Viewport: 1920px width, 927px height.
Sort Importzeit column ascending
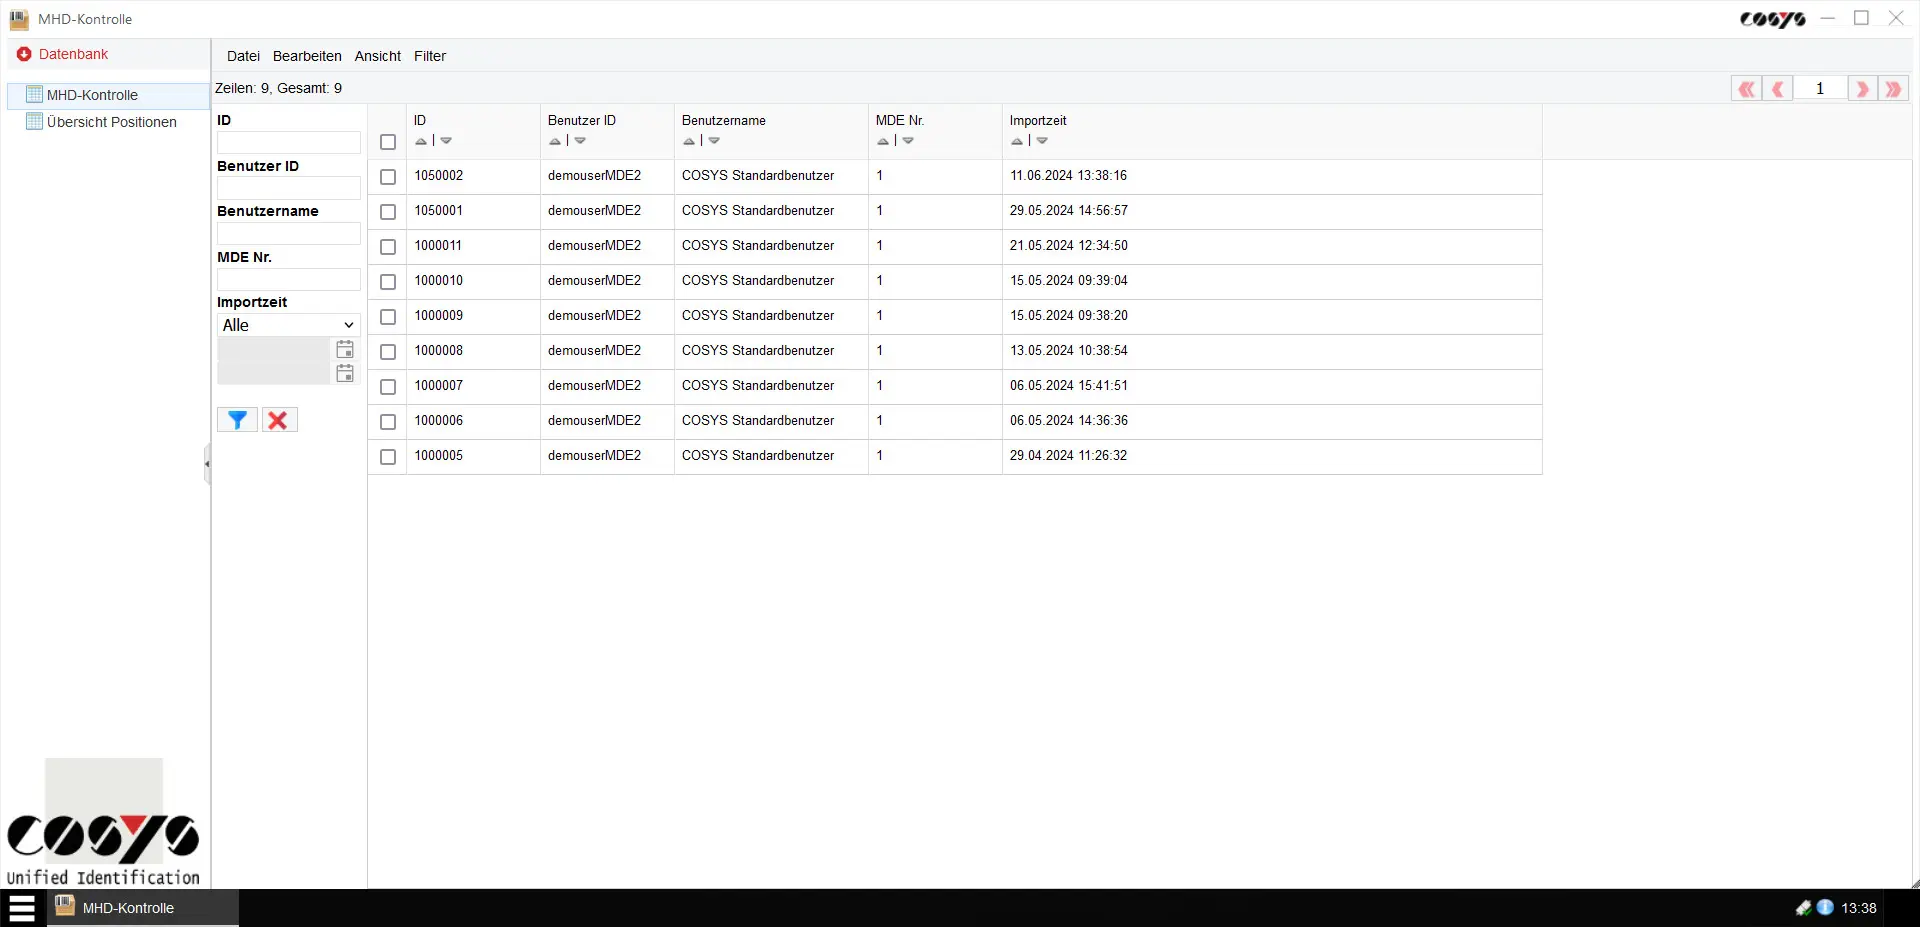click(1017, 141)
